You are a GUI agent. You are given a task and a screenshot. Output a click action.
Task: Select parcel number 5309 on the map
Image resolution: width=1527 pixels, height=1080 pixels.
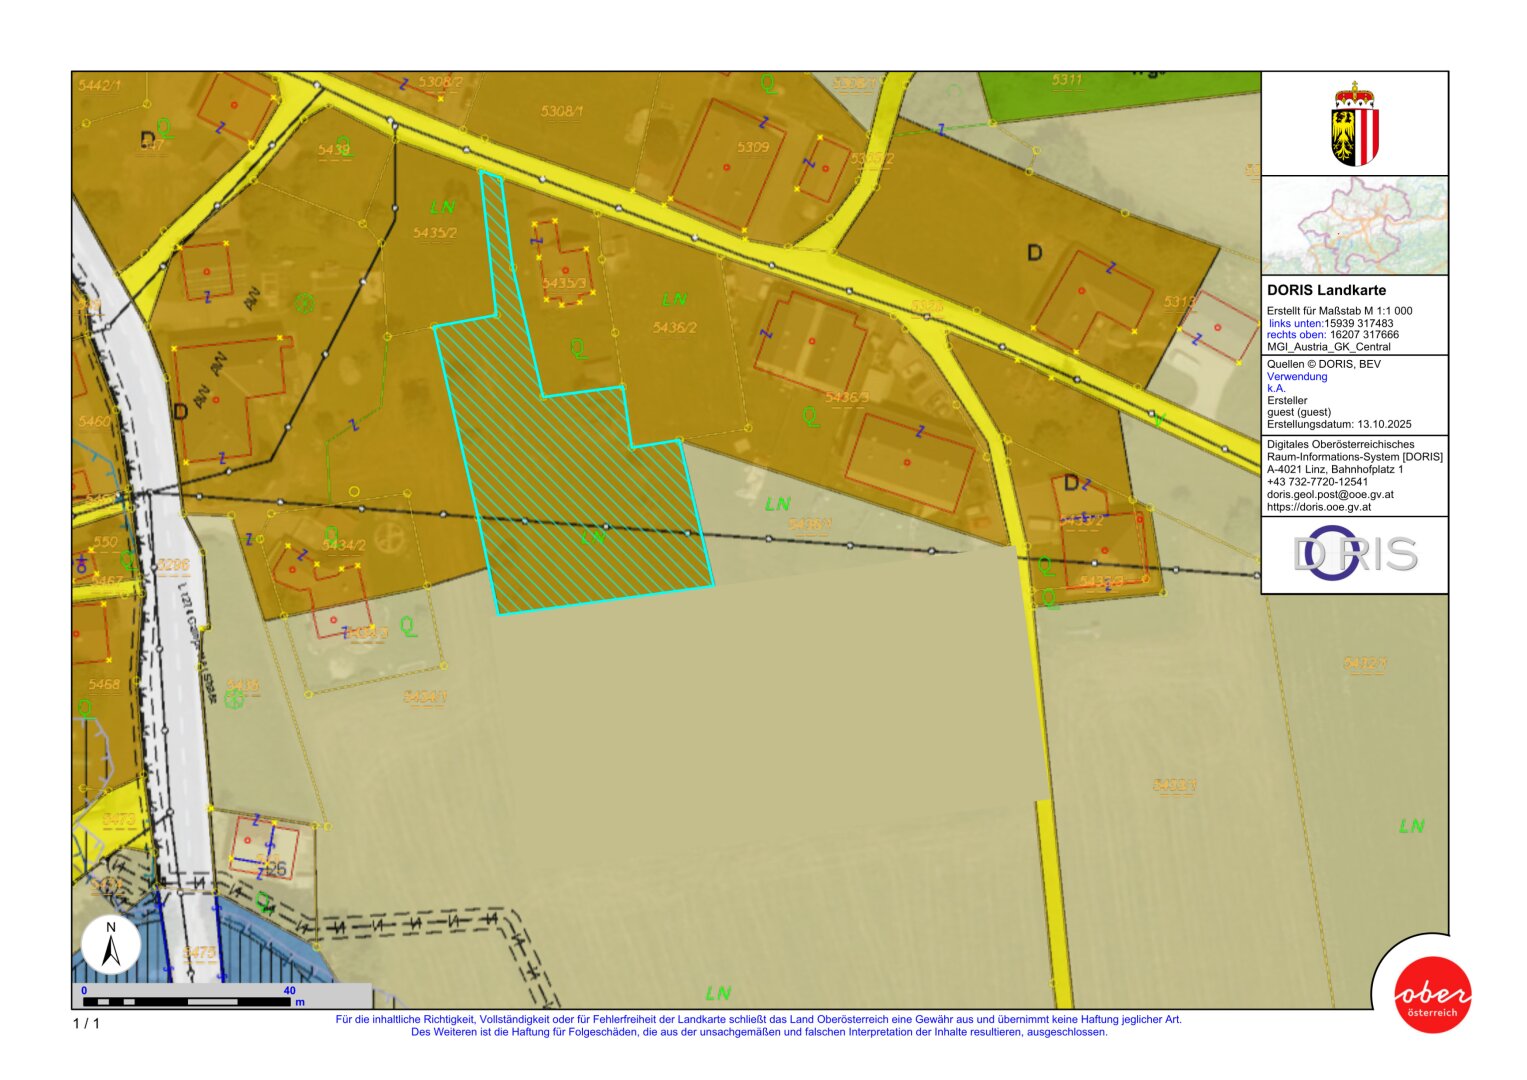(x=753, y=148)
